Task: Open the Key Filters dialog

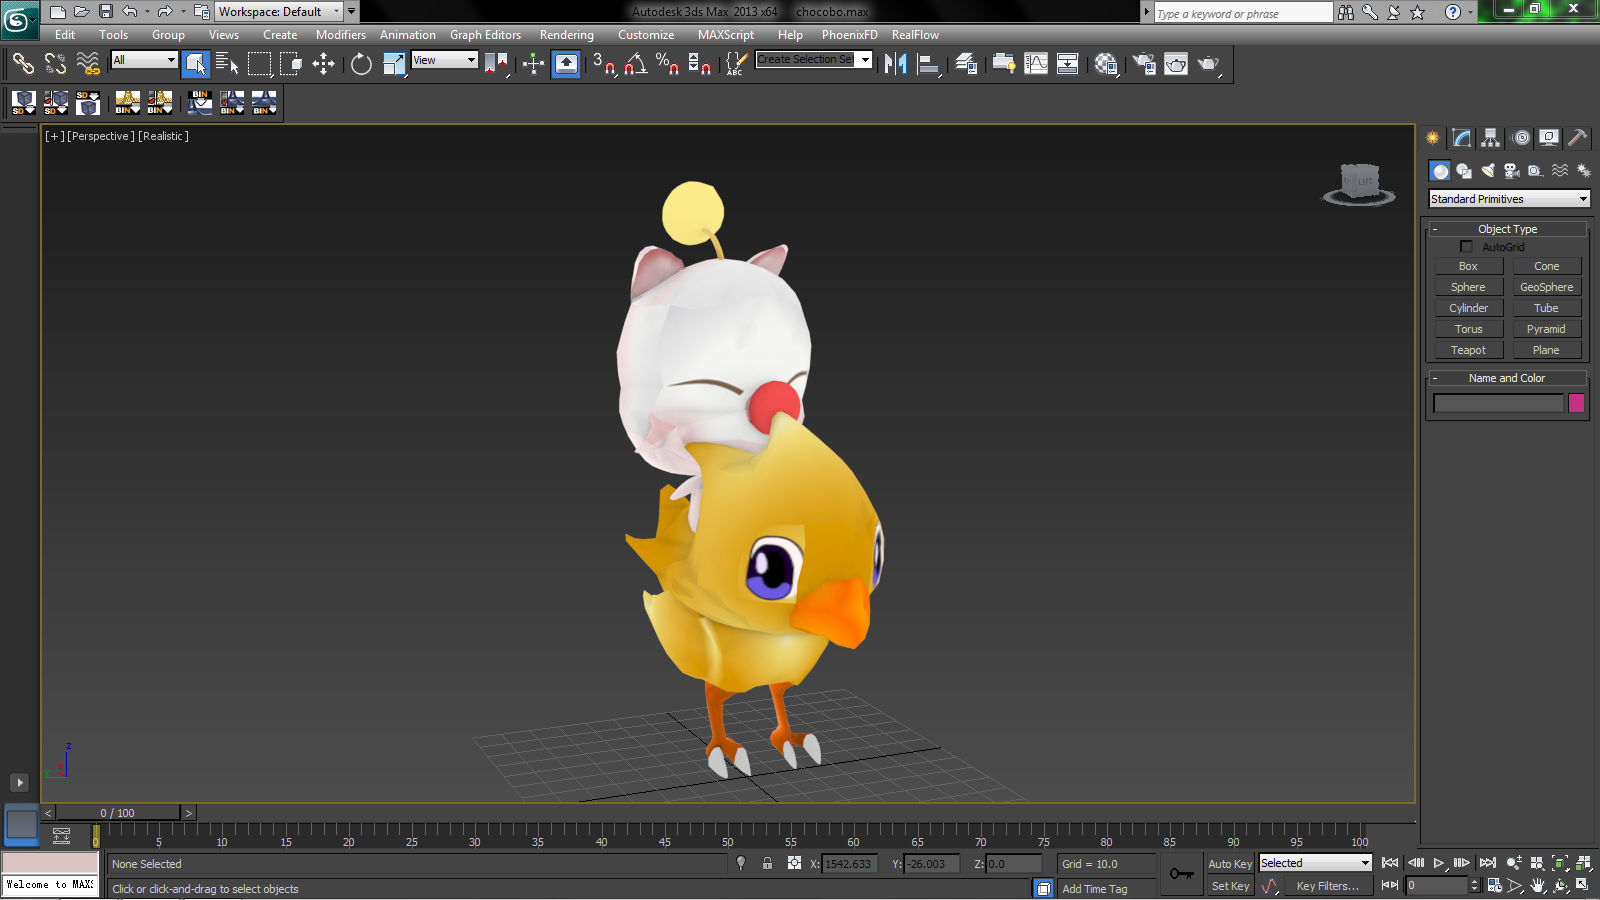Action: click(1327, 886)
